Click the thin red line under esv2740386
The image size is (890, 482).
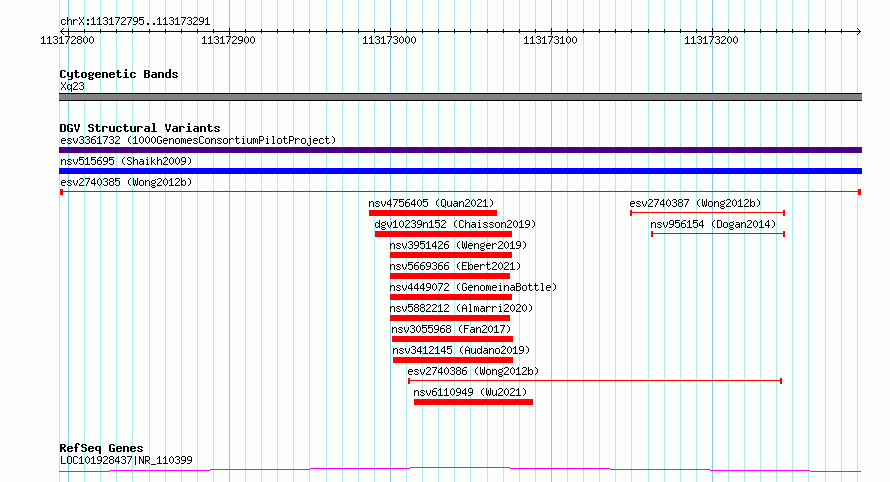point(595,381)
